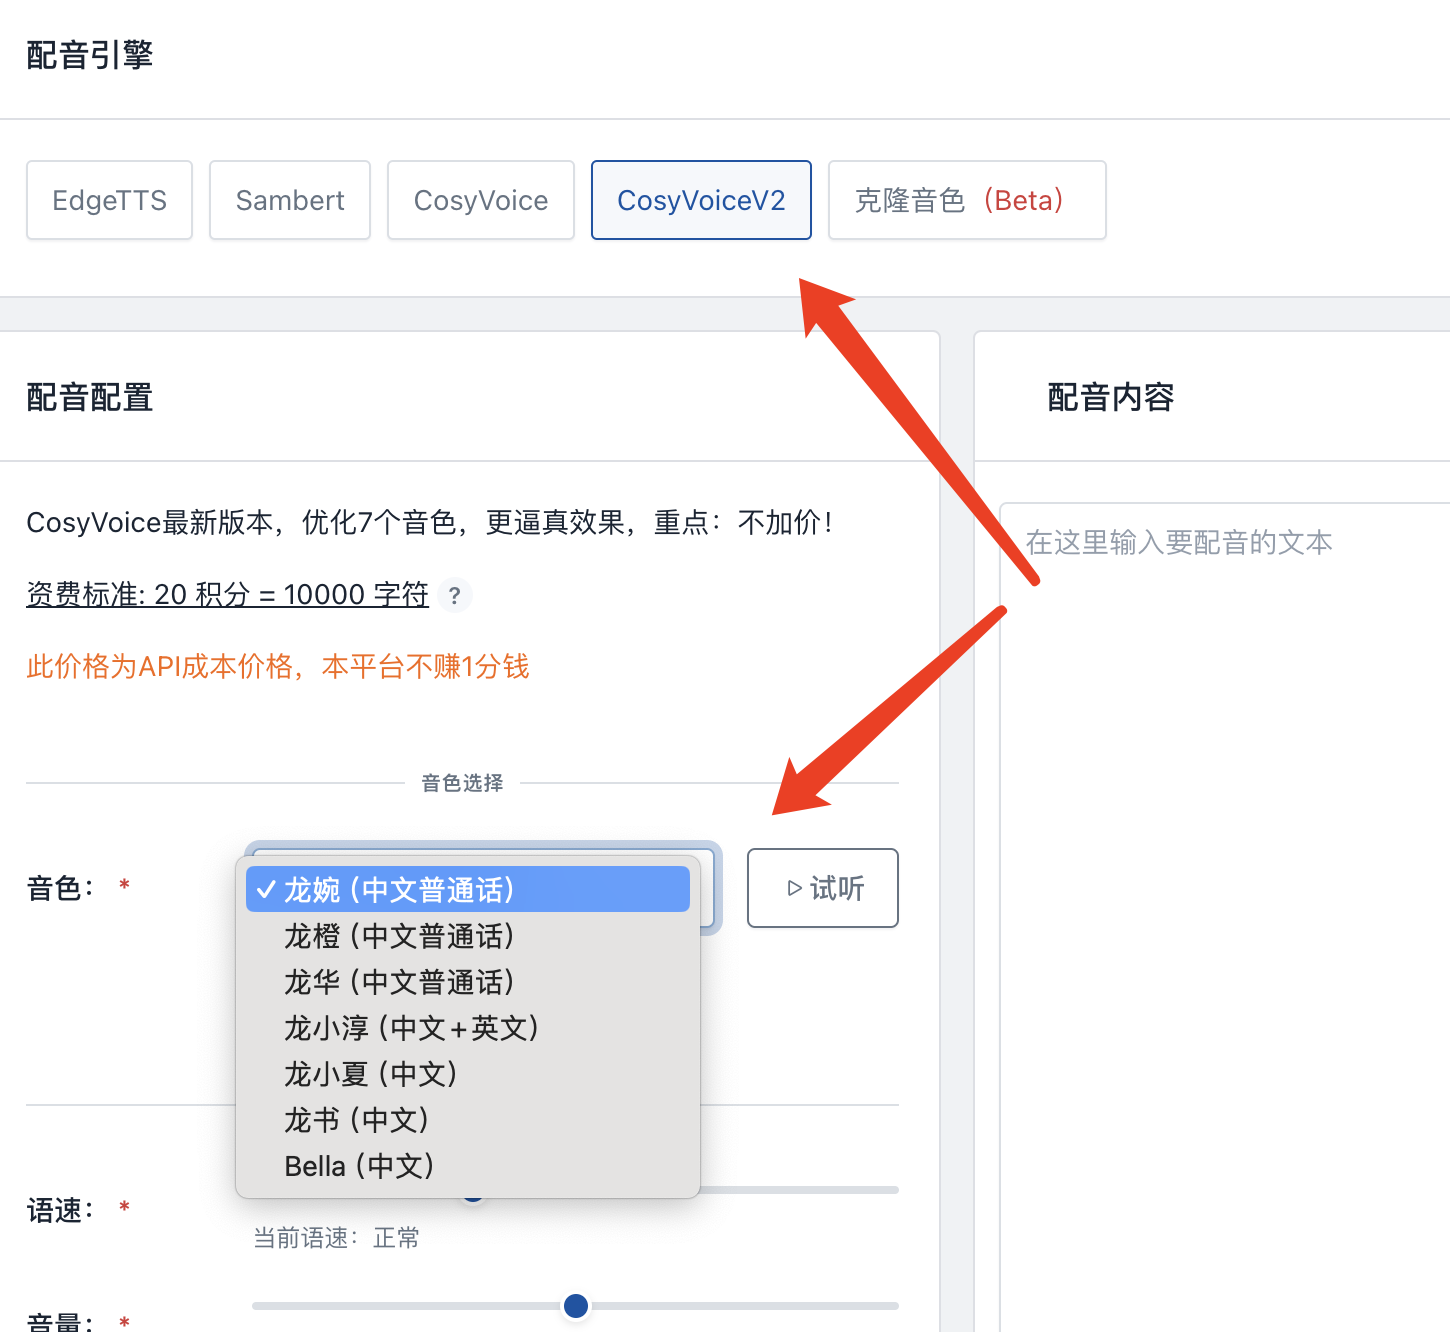Click the 当前语速：正常 status text
The width and height of the screenshot is (1450, 1332).
[x=336, y=1238]
